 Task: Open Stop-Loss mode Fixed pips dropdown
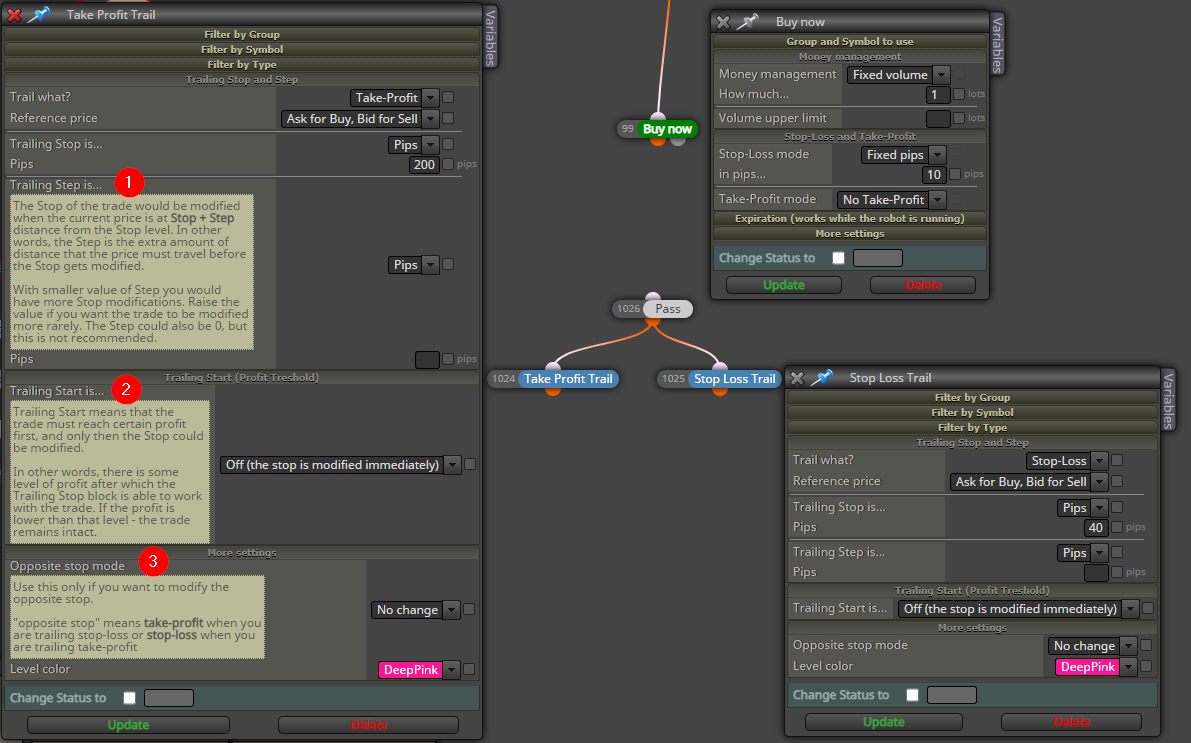903,154
